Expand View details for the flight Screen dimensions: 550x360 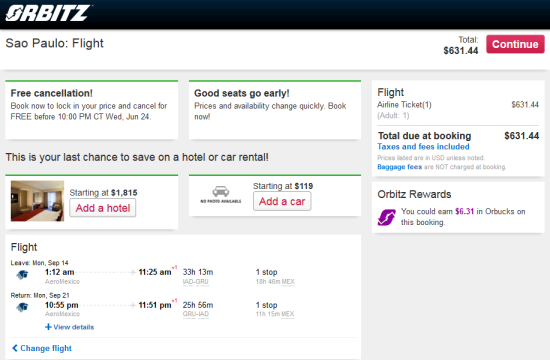click(69, 327)
